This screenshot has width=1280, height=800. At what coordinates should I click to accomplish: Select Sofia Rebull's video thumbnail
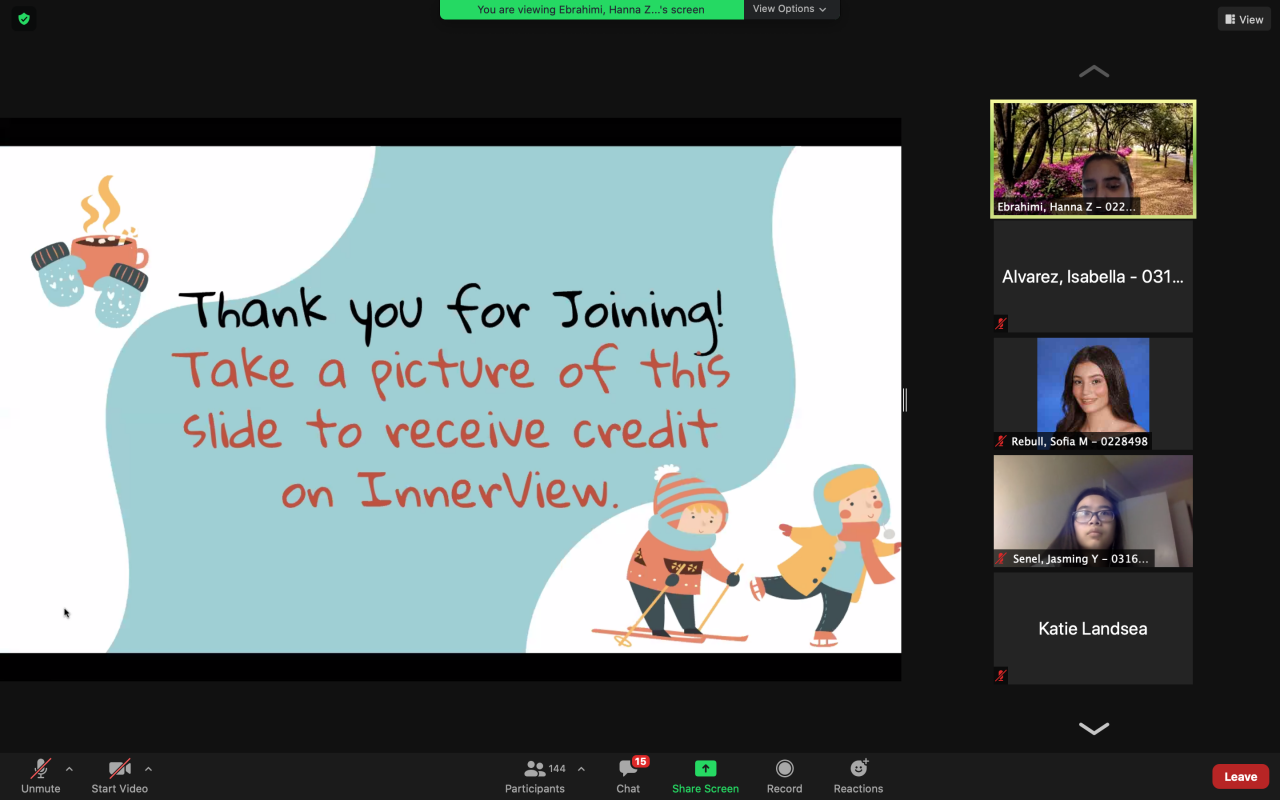(x=1093, y=393)
